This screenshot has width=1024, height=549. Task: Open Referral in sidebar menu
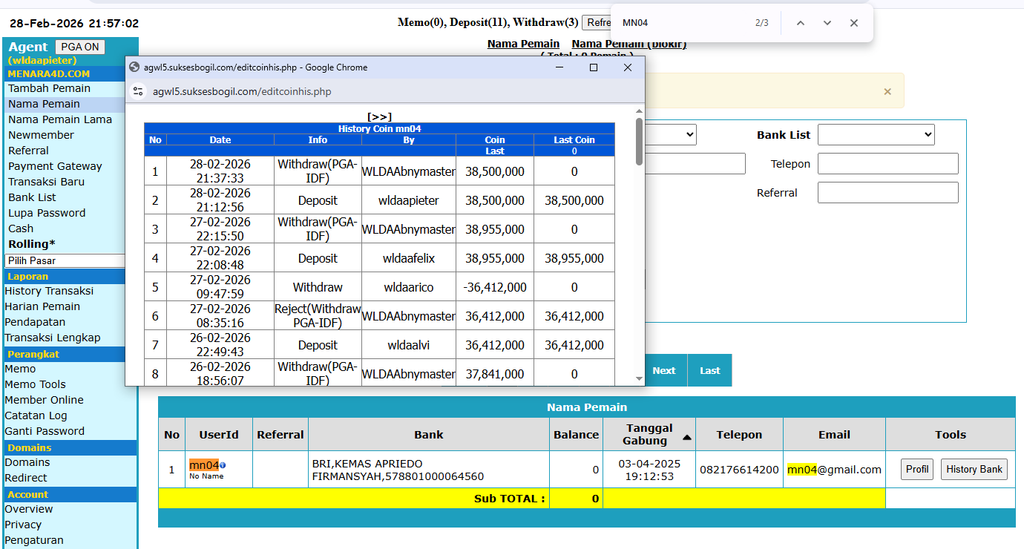28,151
